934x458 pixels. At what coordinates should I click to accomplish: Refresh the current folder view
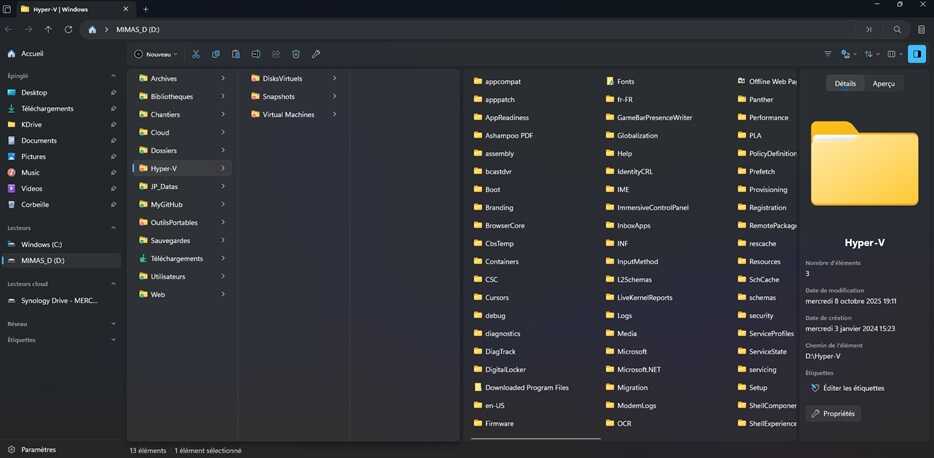coord(68,29)
